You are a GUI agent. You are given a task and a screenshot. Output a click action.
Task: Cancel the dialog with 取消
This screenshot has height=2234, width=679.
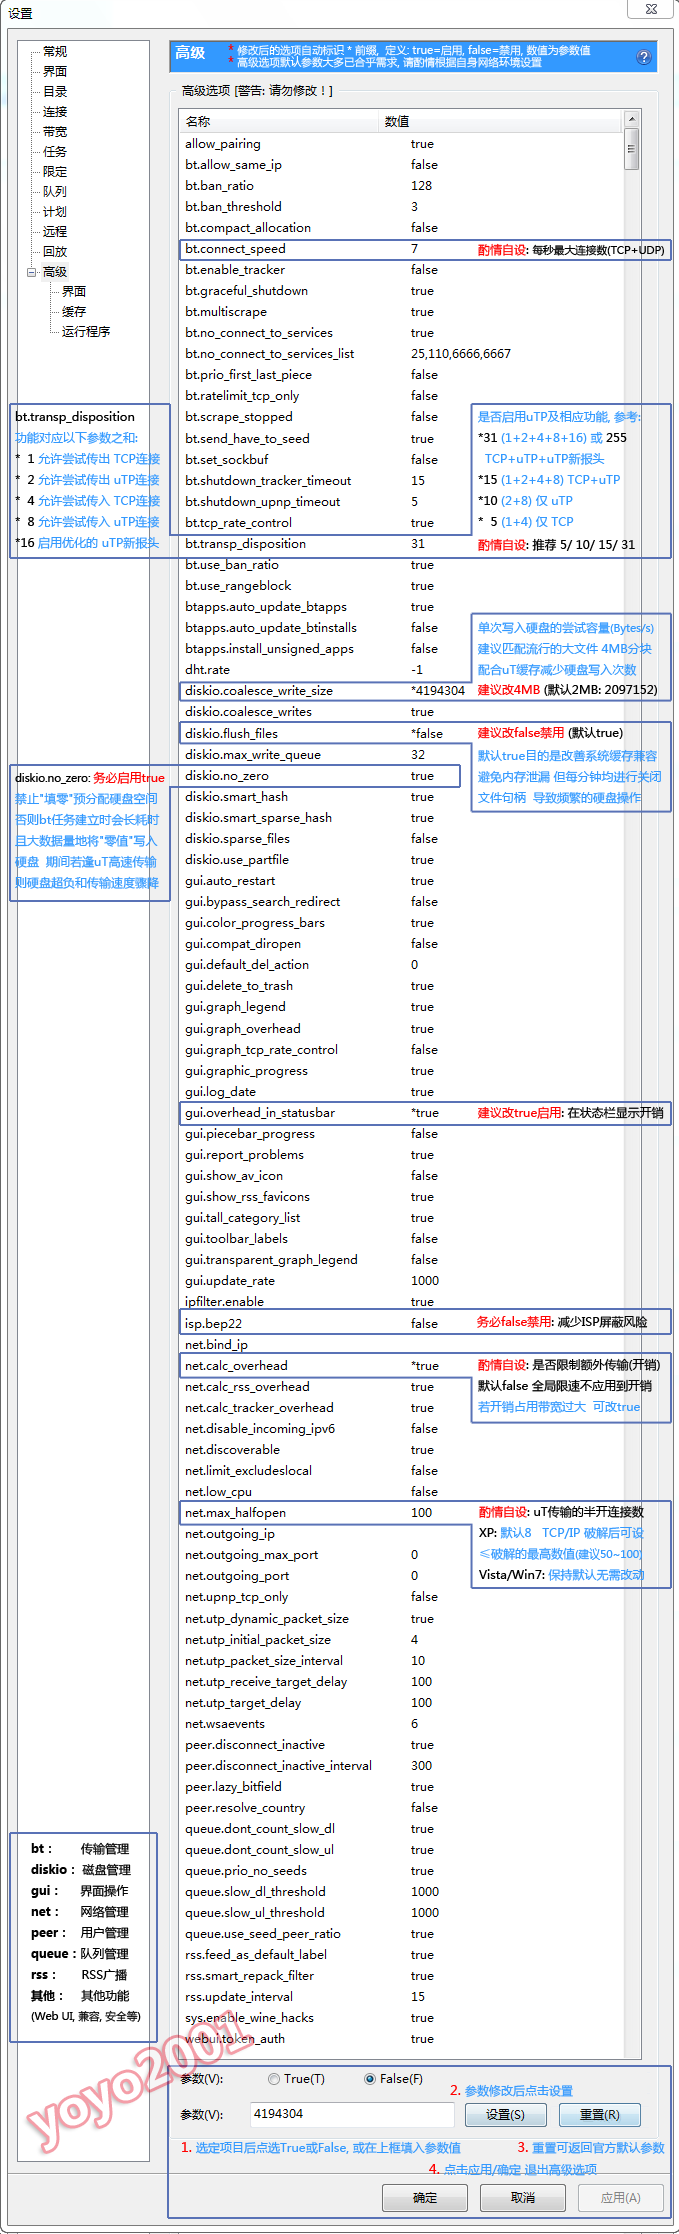click(x=522, y=2197)
